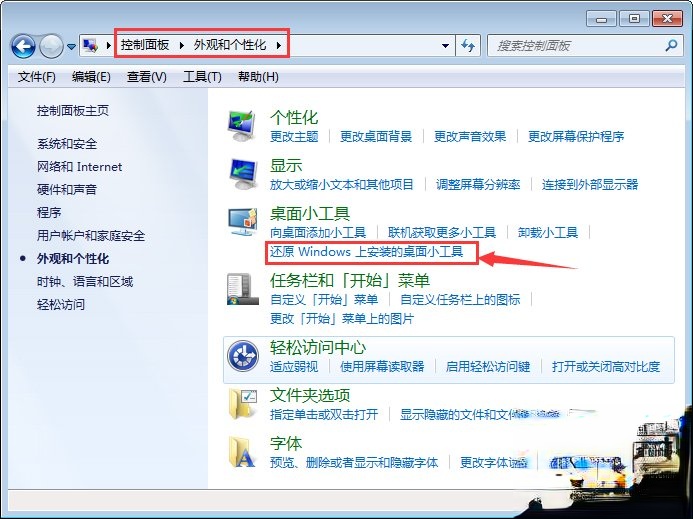This screenshot has height=519, width=693.
Task: Open 时钟、语言和区域 in sidebar
Action: pos(85,282)
